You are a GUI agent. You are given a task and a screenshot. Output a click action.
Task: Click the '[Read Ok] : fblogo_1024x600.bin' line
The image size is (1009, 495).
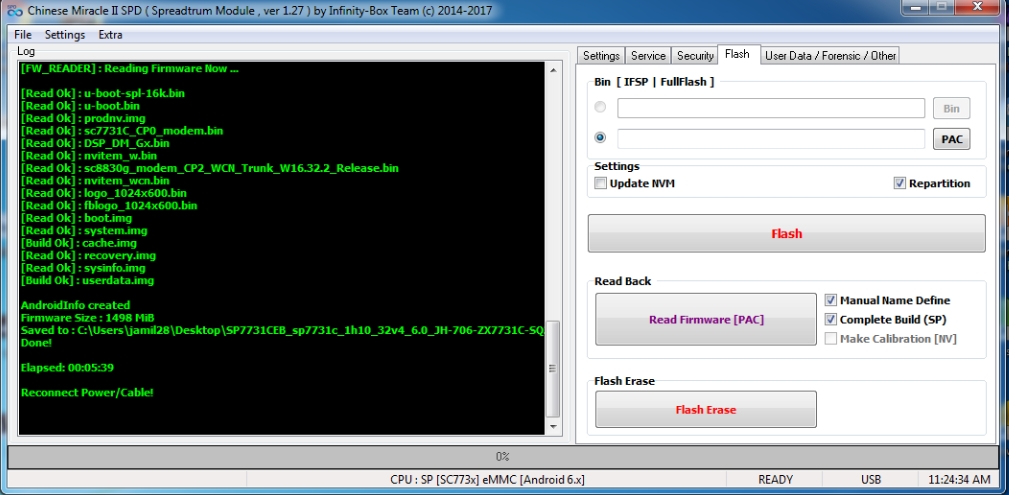(x=109, y=205)
